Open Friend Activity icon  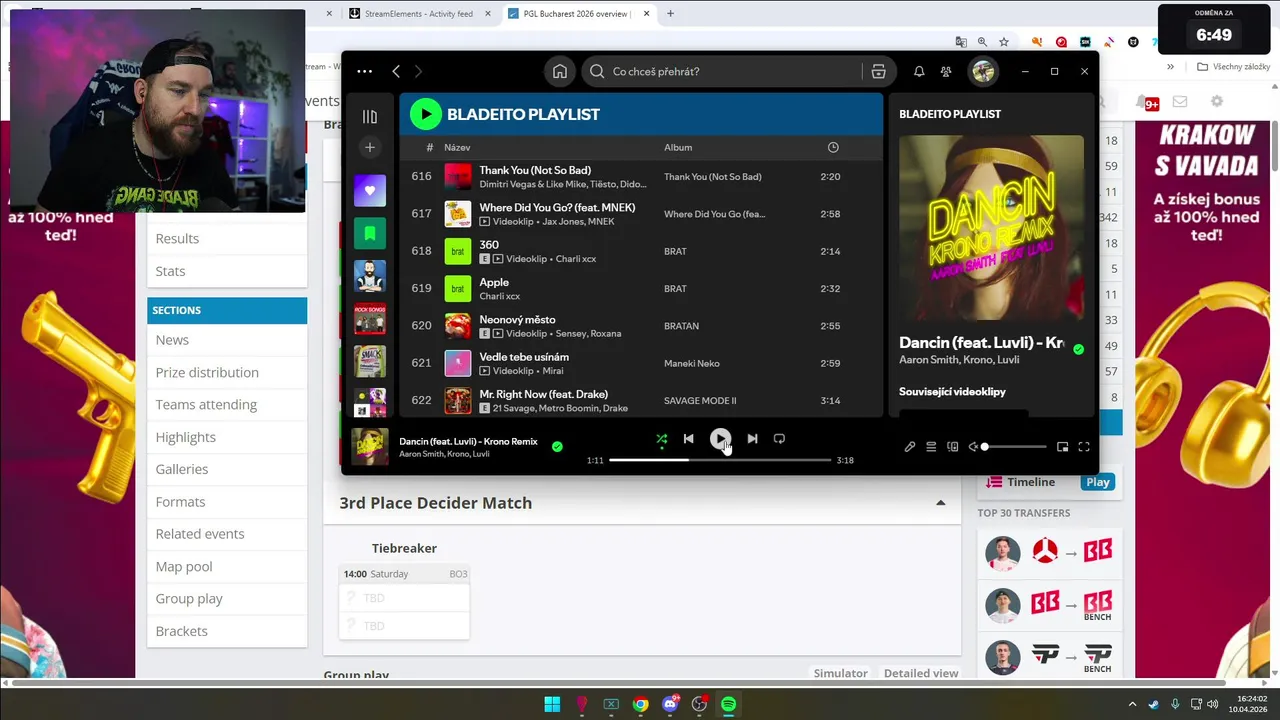tap(946, 72)
